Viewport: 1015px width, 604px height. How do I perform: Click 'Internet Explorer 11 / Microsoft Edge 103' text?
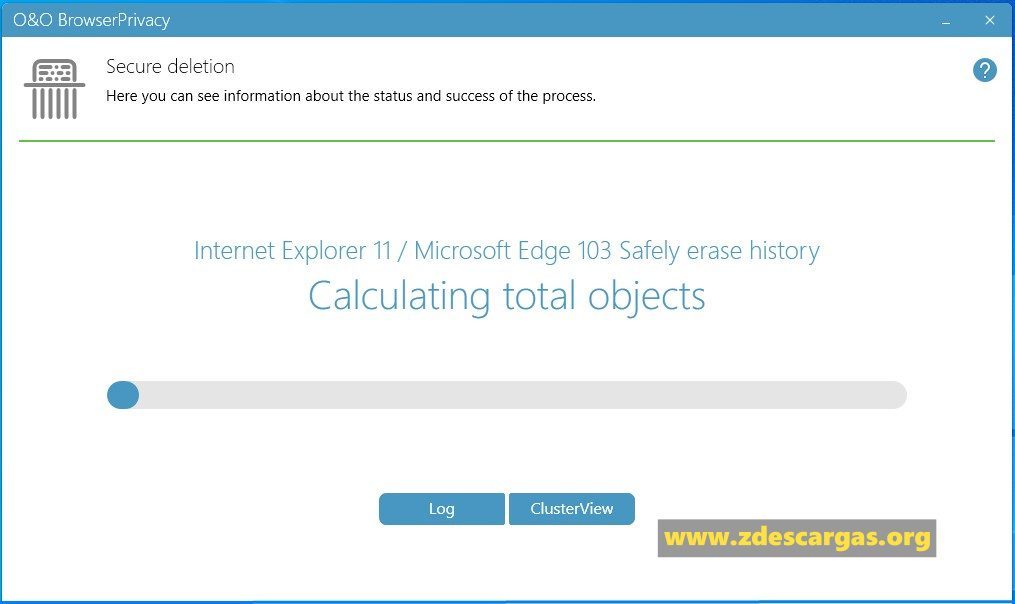click(x=403, y=251)
